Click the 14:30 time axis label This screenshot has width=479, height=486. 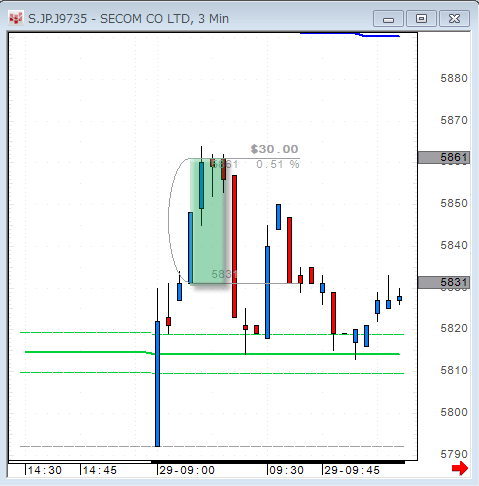[x=45, y=470]
